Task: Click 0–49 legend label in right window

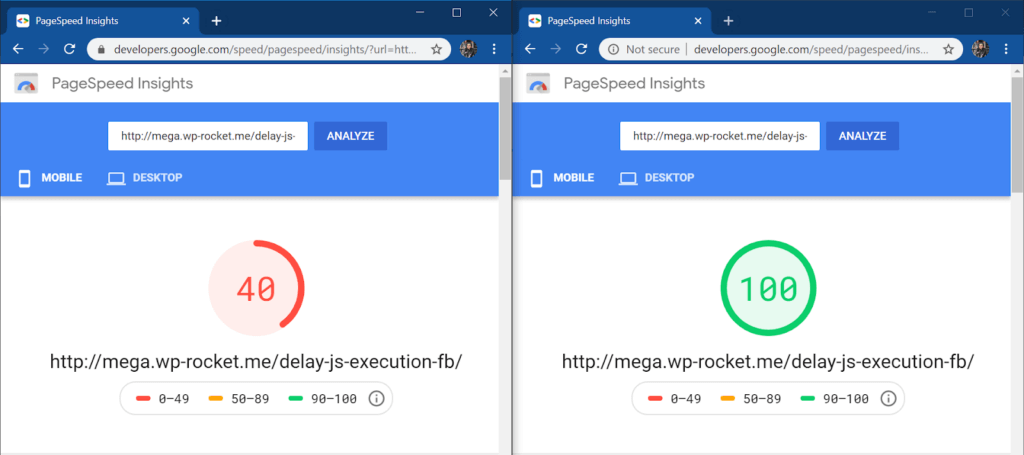Action: (x=686, y=399)
